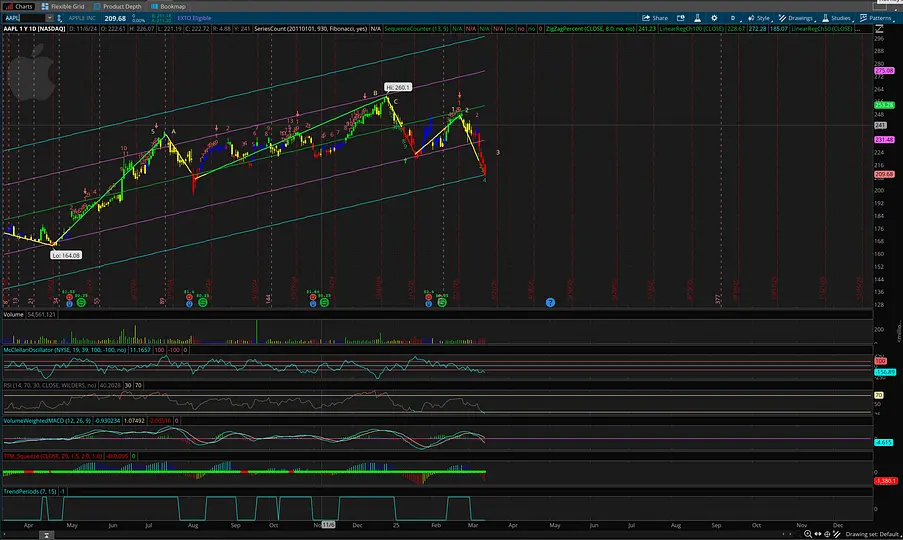903x540 pixels.
Task: Click the blue event marker on timeline
Action: pos(549,301)
